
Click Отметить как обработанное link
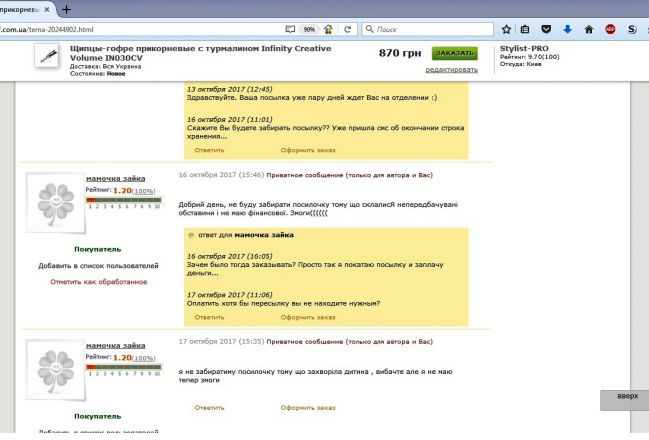pos(98,282)
